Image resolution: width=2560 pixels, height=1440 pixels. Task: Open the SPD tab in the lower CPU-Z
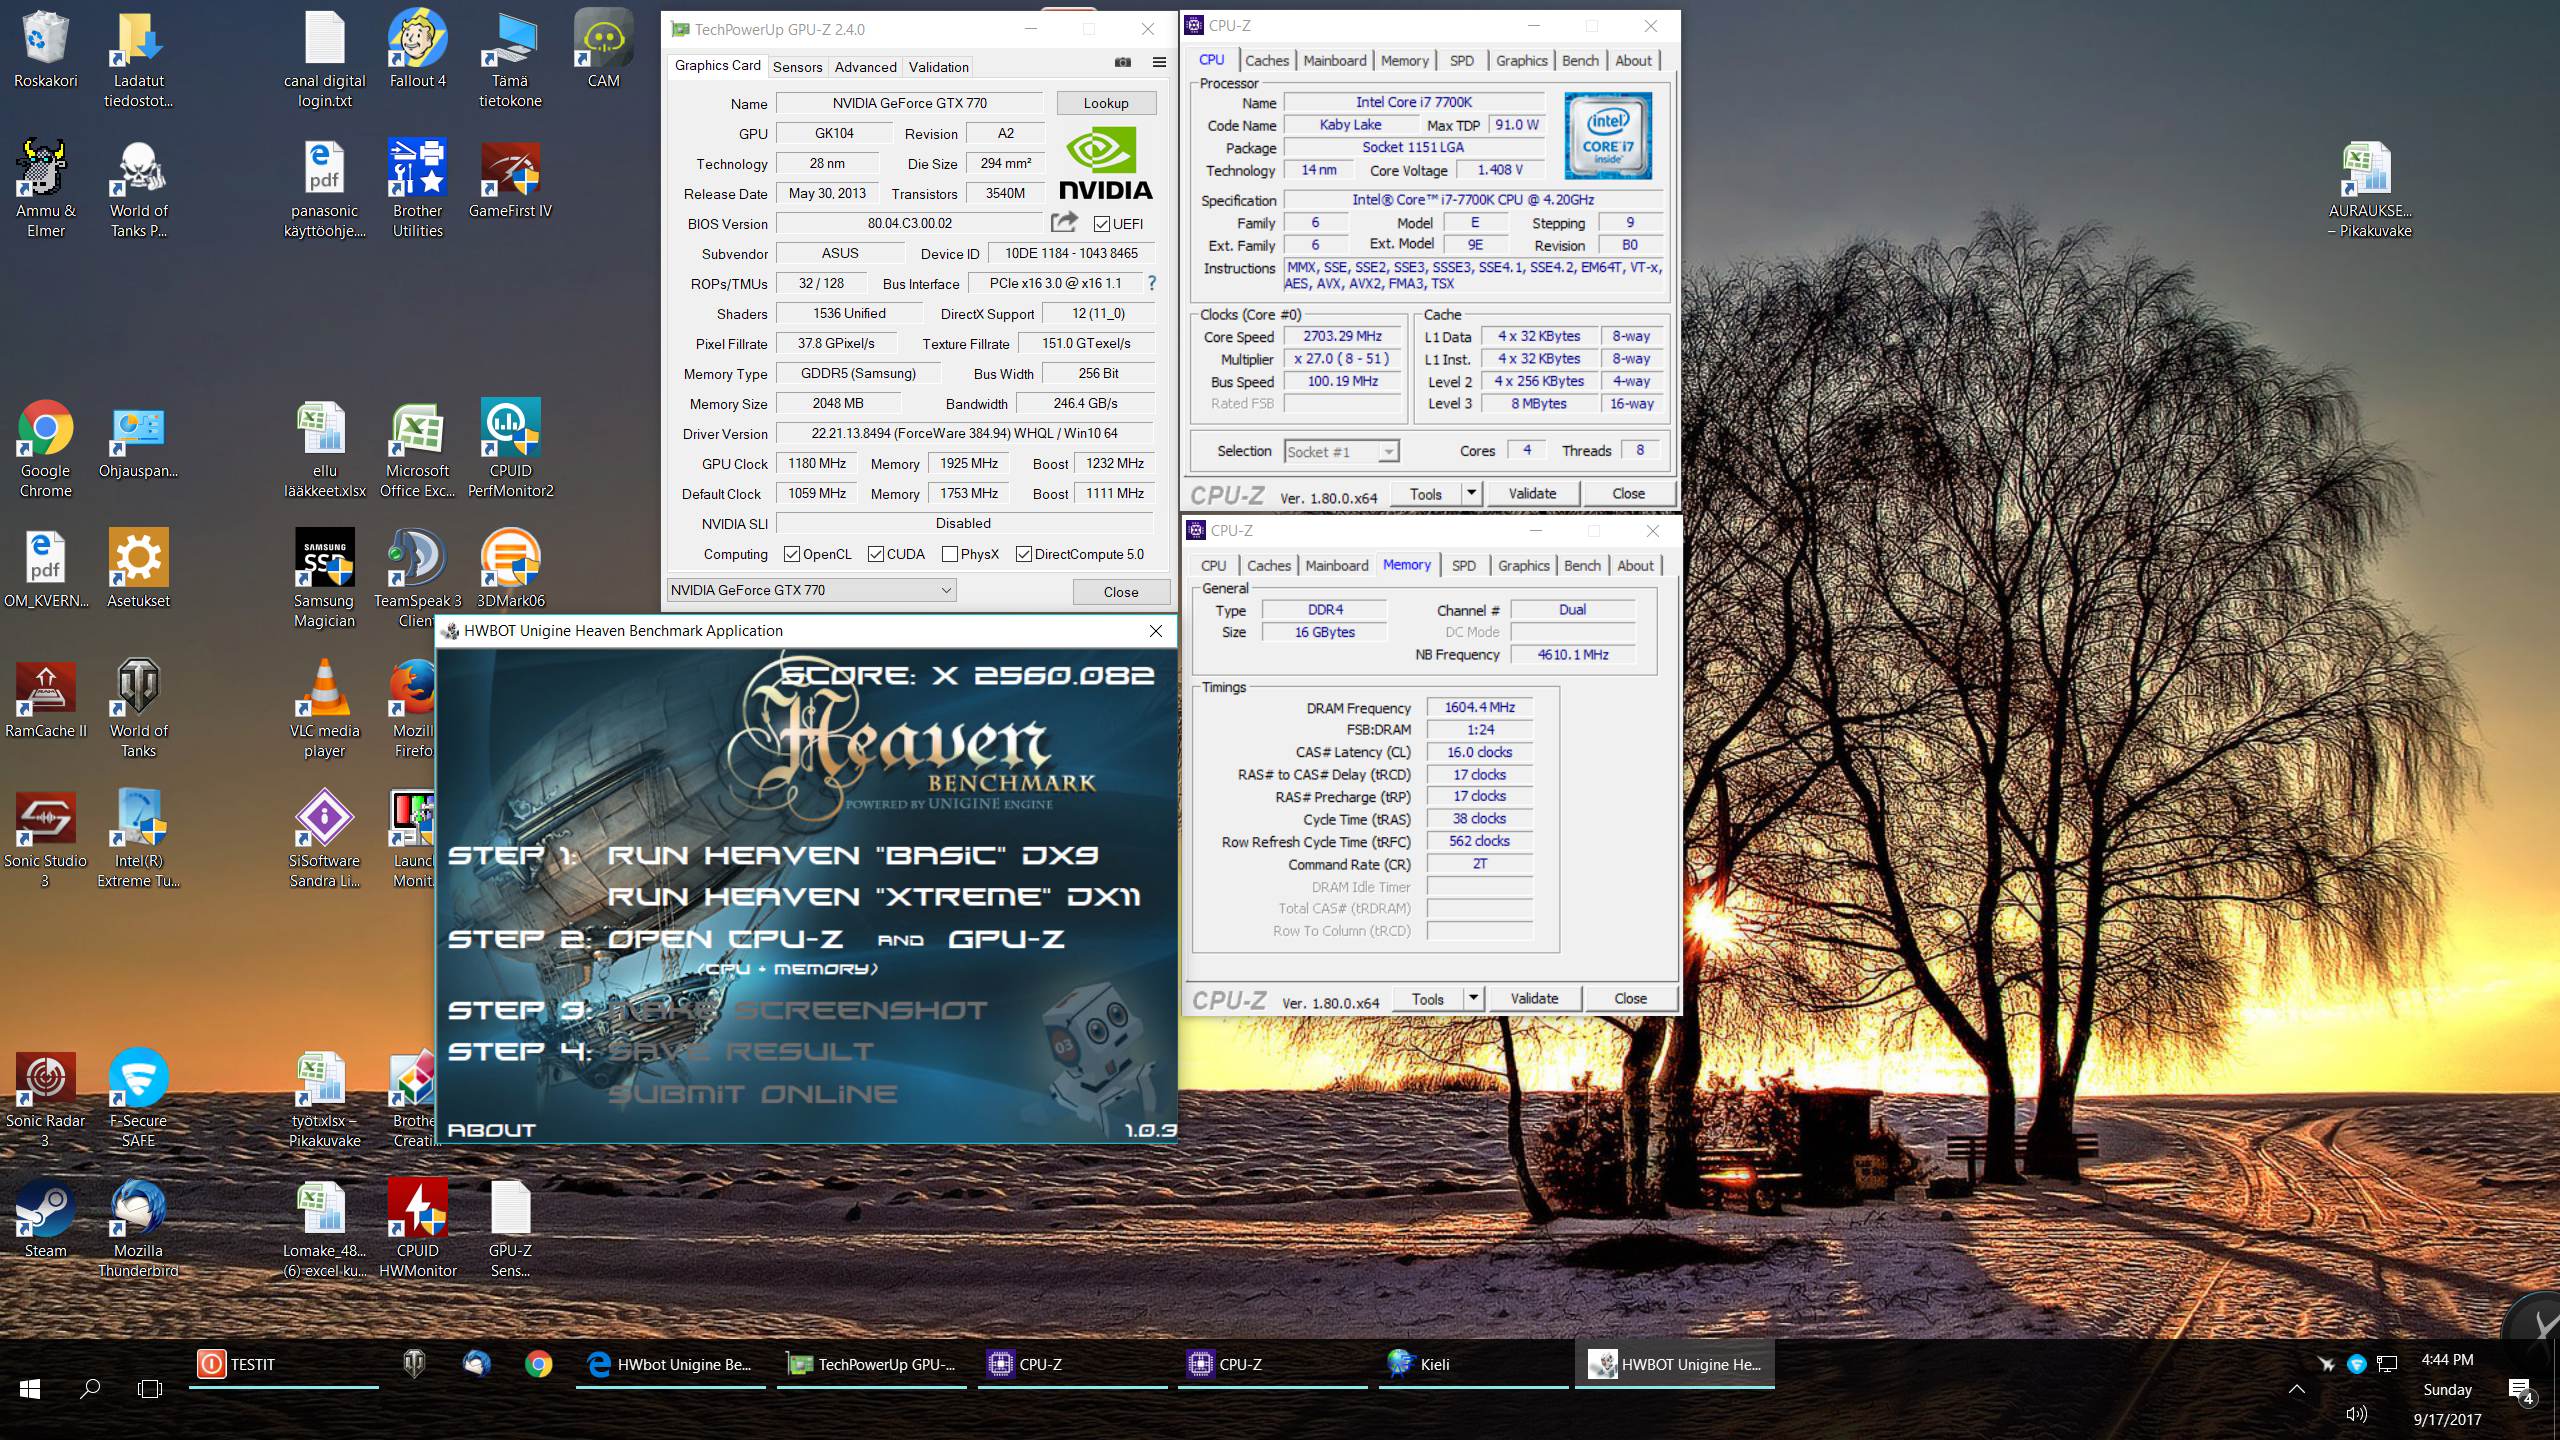pos(1463,566)
